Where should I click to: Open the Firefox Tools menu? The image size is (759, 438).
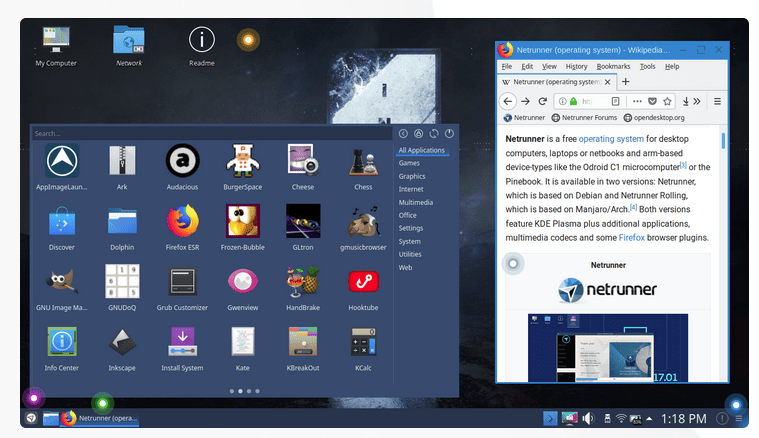click(648, 66)
